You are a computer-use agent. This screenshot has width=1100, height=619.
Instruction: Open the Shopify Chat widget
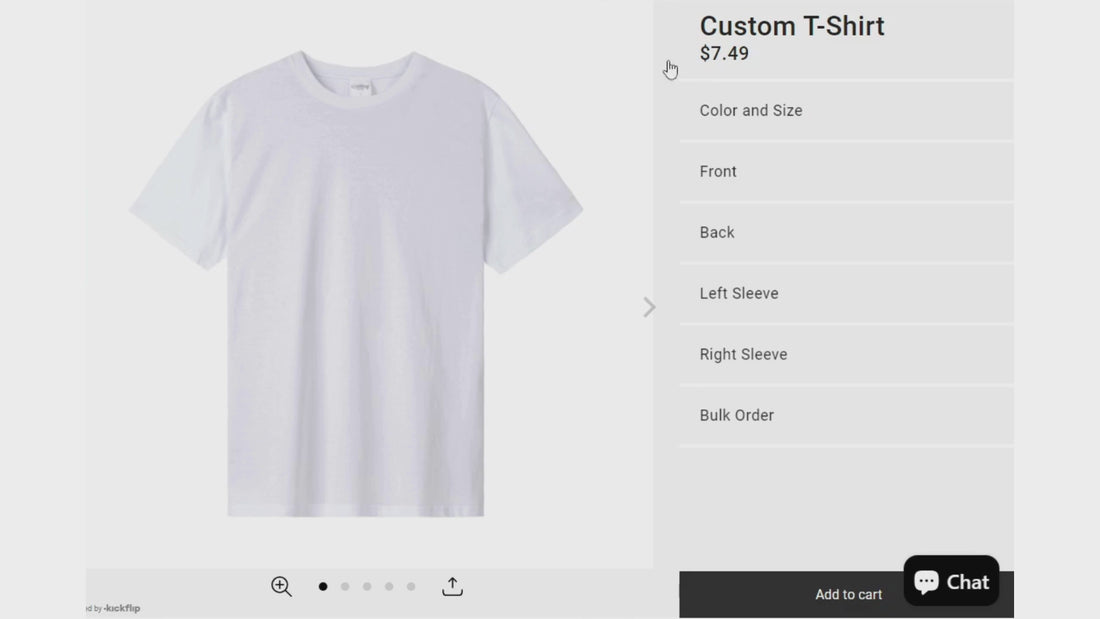click(x=951, y=581)
